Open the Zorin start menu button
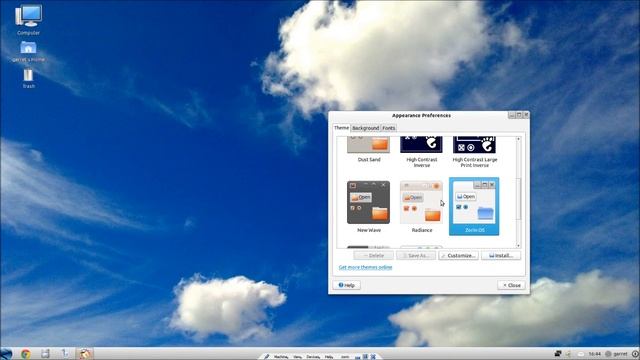This screenshot has width=640, height=360. [7, 354]
